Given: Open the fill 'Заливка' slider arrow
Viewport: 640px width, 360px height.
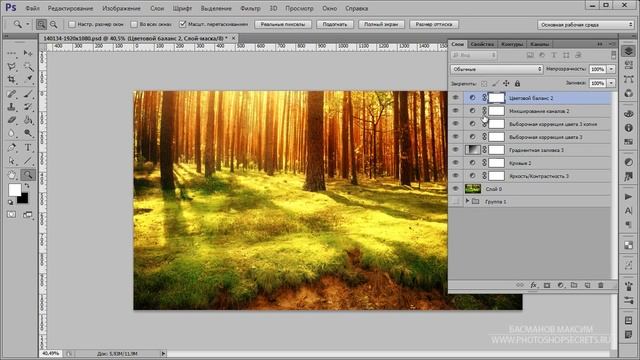Looking at the screenshot, I should click(x=611, y=83).
